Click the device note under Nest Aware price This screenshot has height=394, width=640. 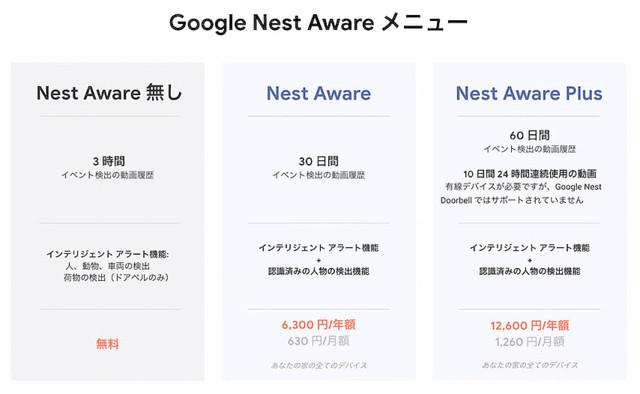coord(319,365)
